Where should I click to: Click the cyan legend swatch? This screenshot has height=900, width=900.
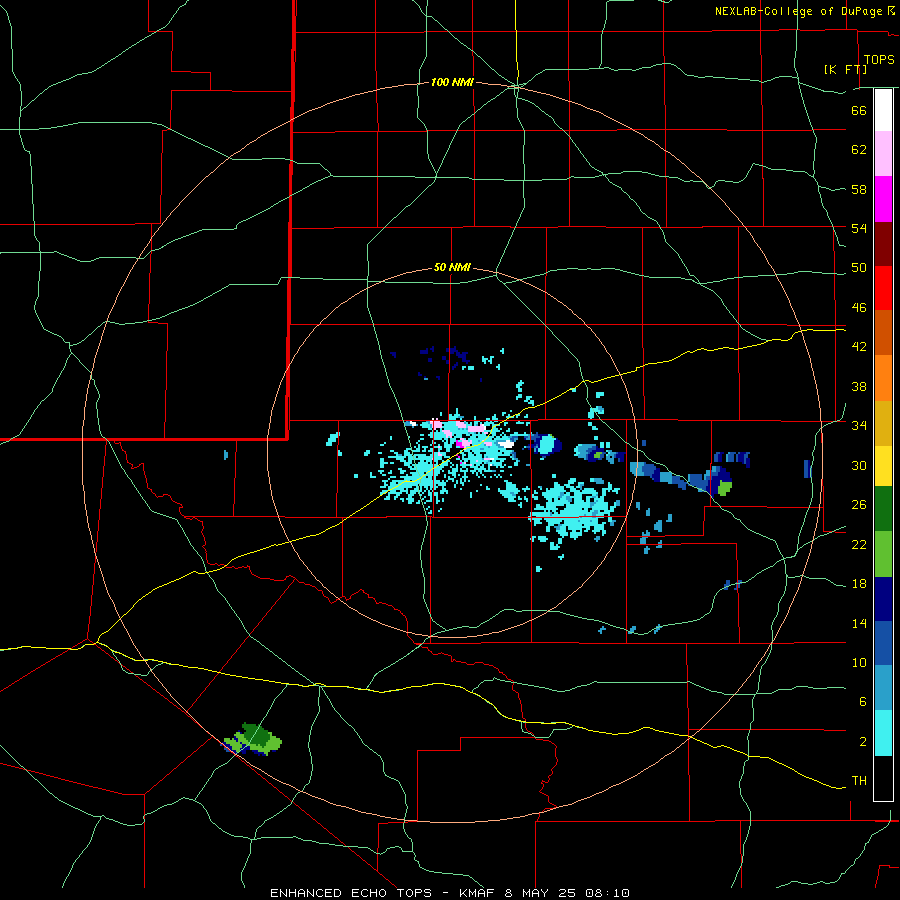883,733
